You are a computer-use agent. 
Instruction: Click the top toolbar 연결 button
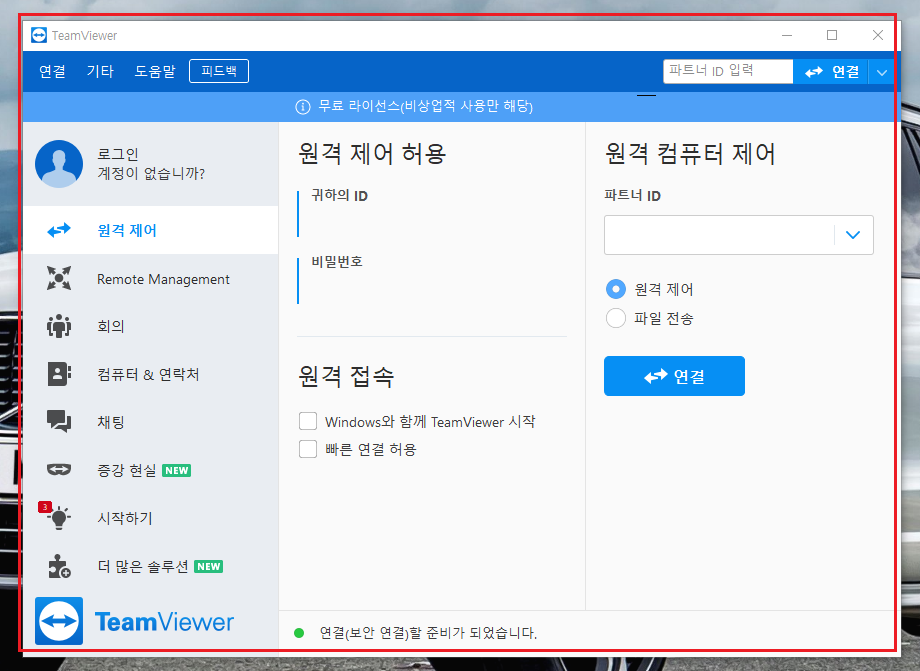point(831,72)
